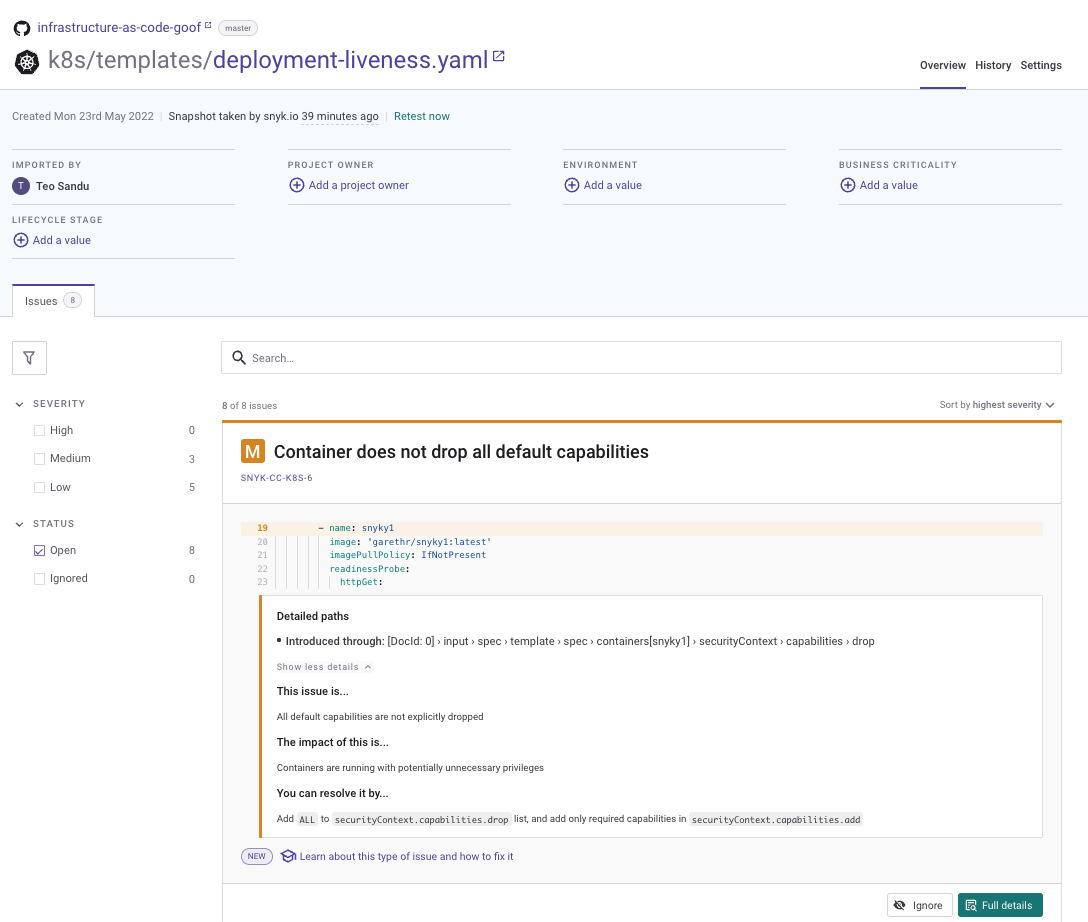
Task: Enable the Medium severity filter checkbox
Action: click(40, 458)
